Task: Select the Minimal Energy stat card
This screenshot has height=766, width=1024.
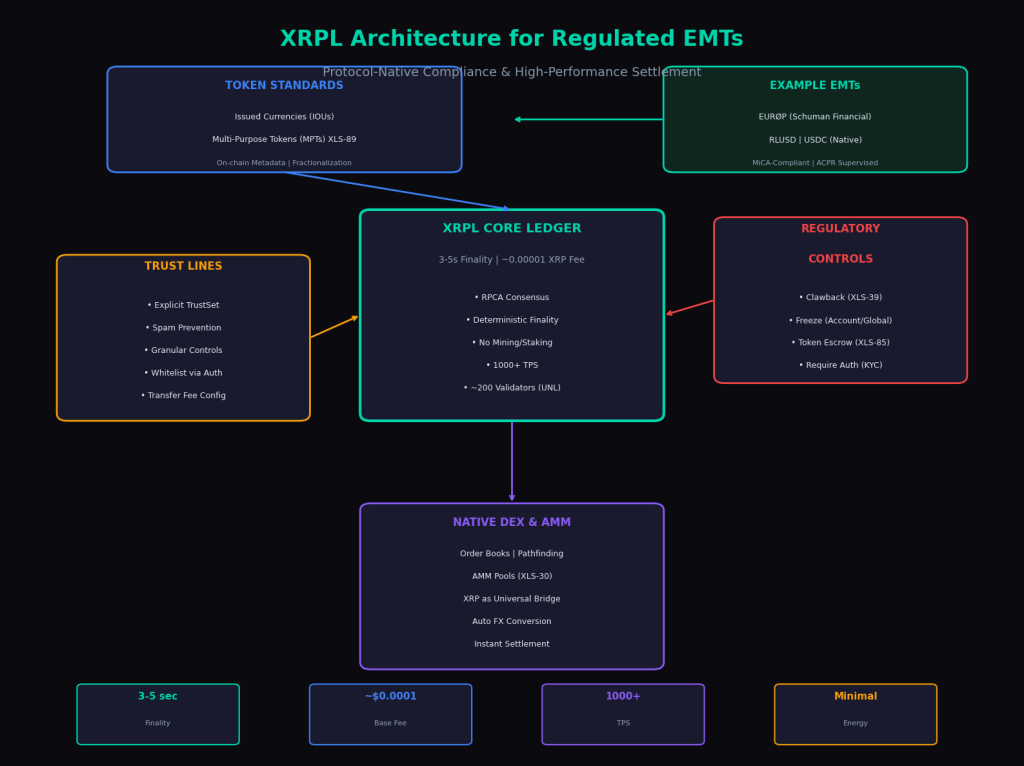Action: click(x=855, y=714)
